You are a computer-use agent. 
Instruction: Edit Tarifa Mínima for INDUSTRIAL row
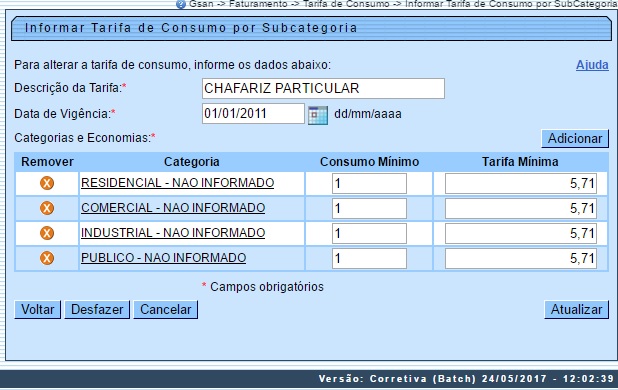coord(521,234)
